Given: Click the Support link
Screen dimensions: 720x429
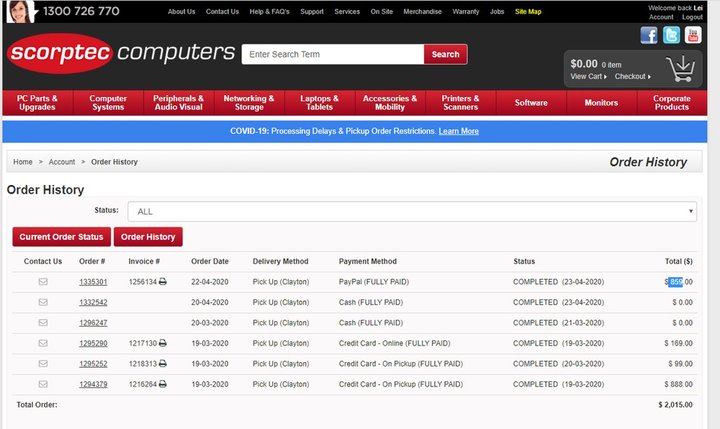Looking at the screenshot, I should point(312,11).
